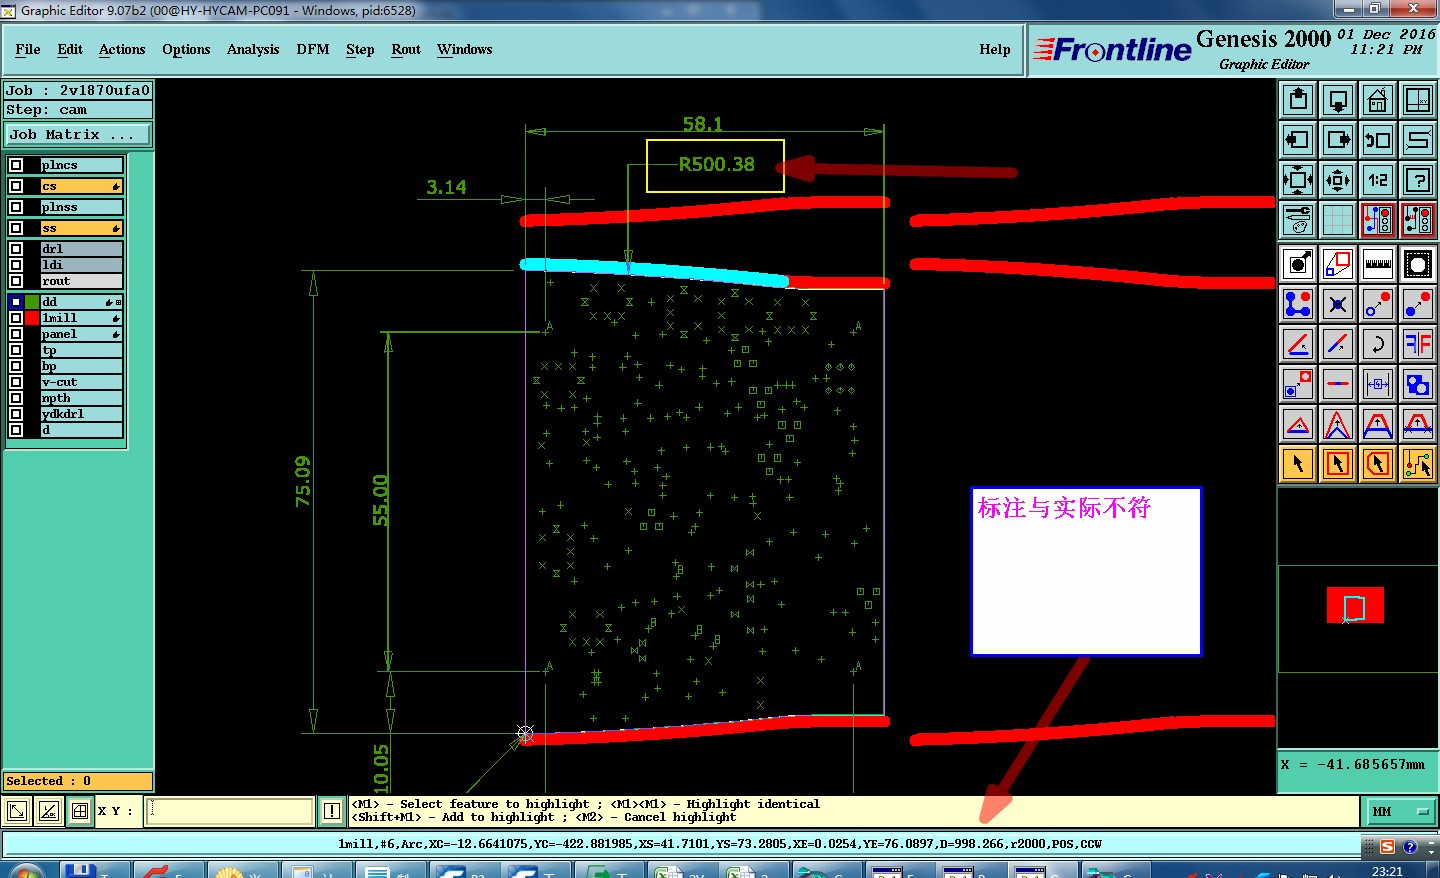
Task: Toggle visibility checkbox for rout layer
Action: (16, 281)
